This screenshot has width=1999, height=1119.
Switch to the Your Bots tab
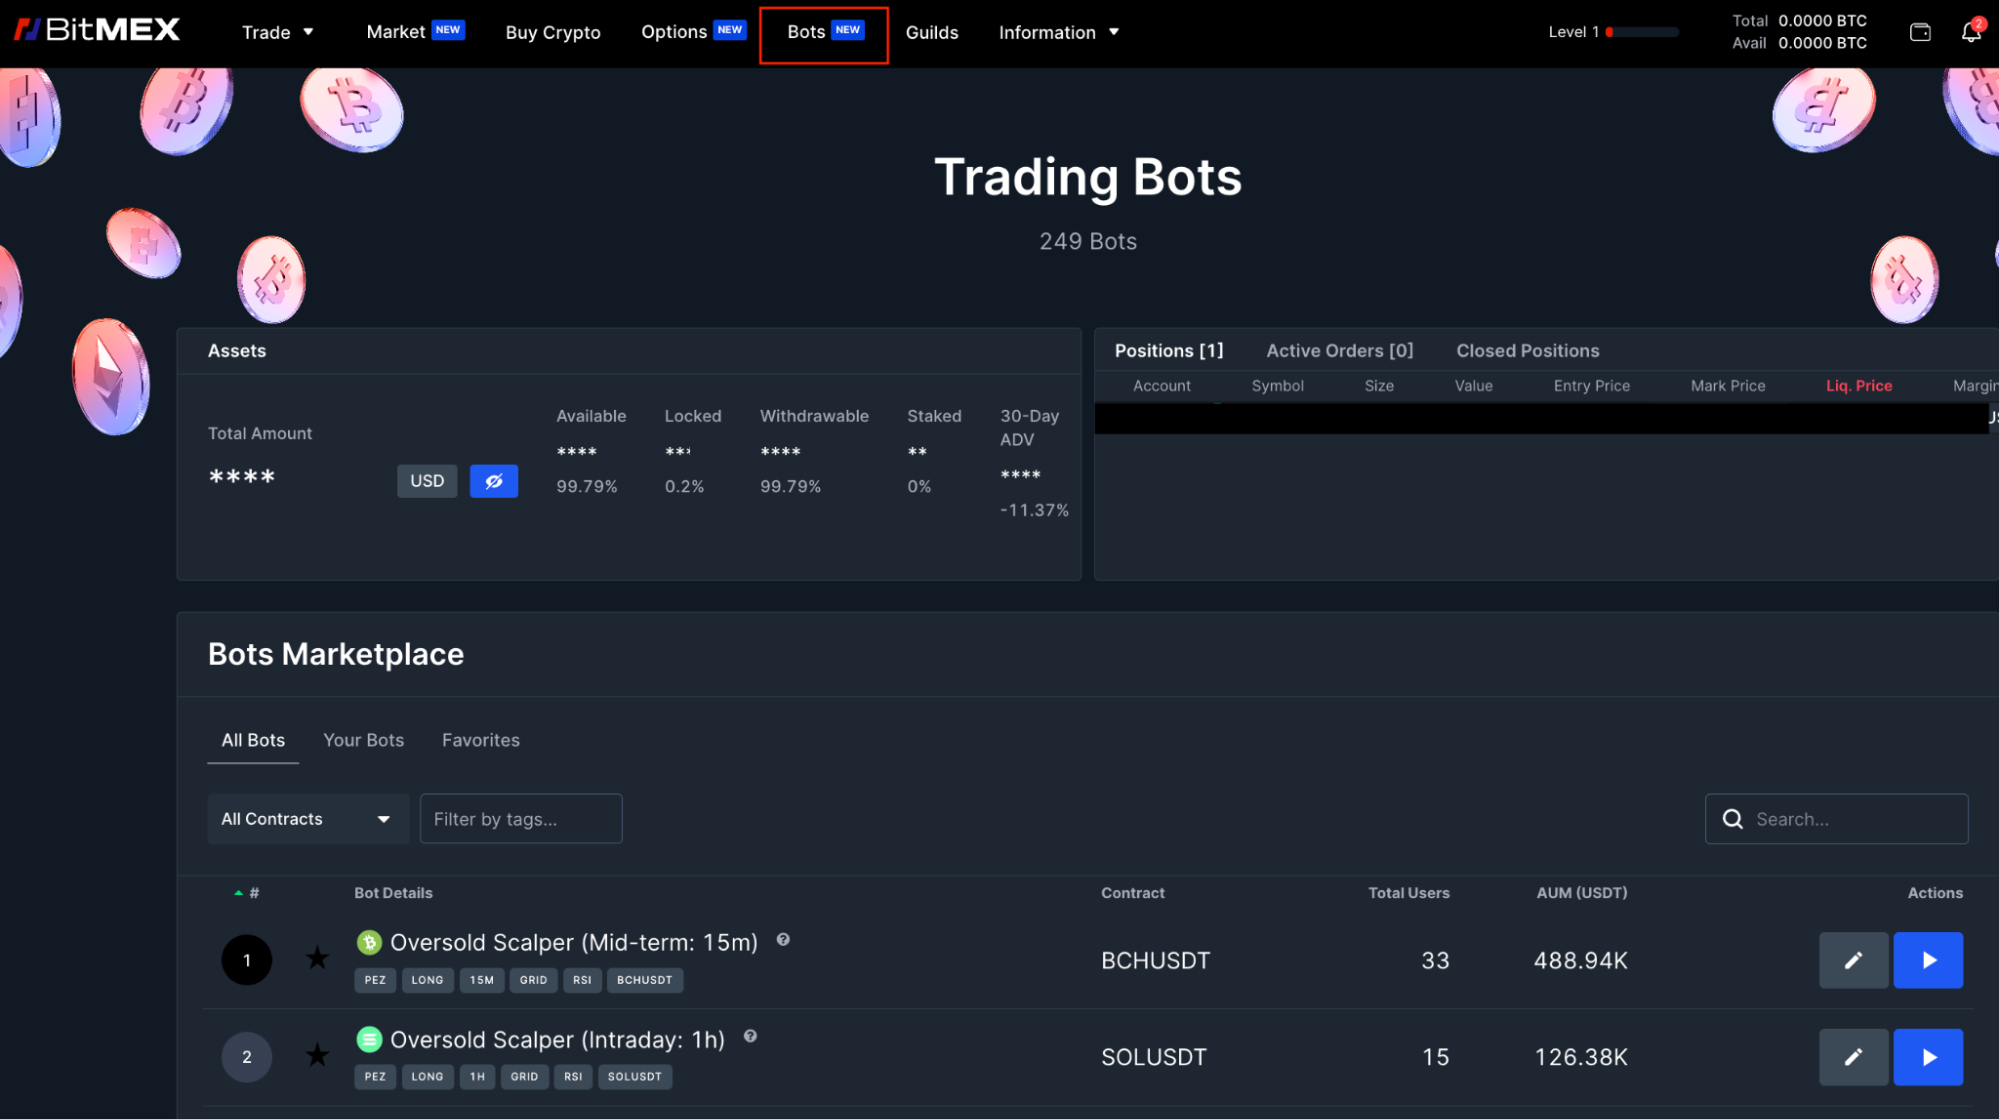click(363, 740)
